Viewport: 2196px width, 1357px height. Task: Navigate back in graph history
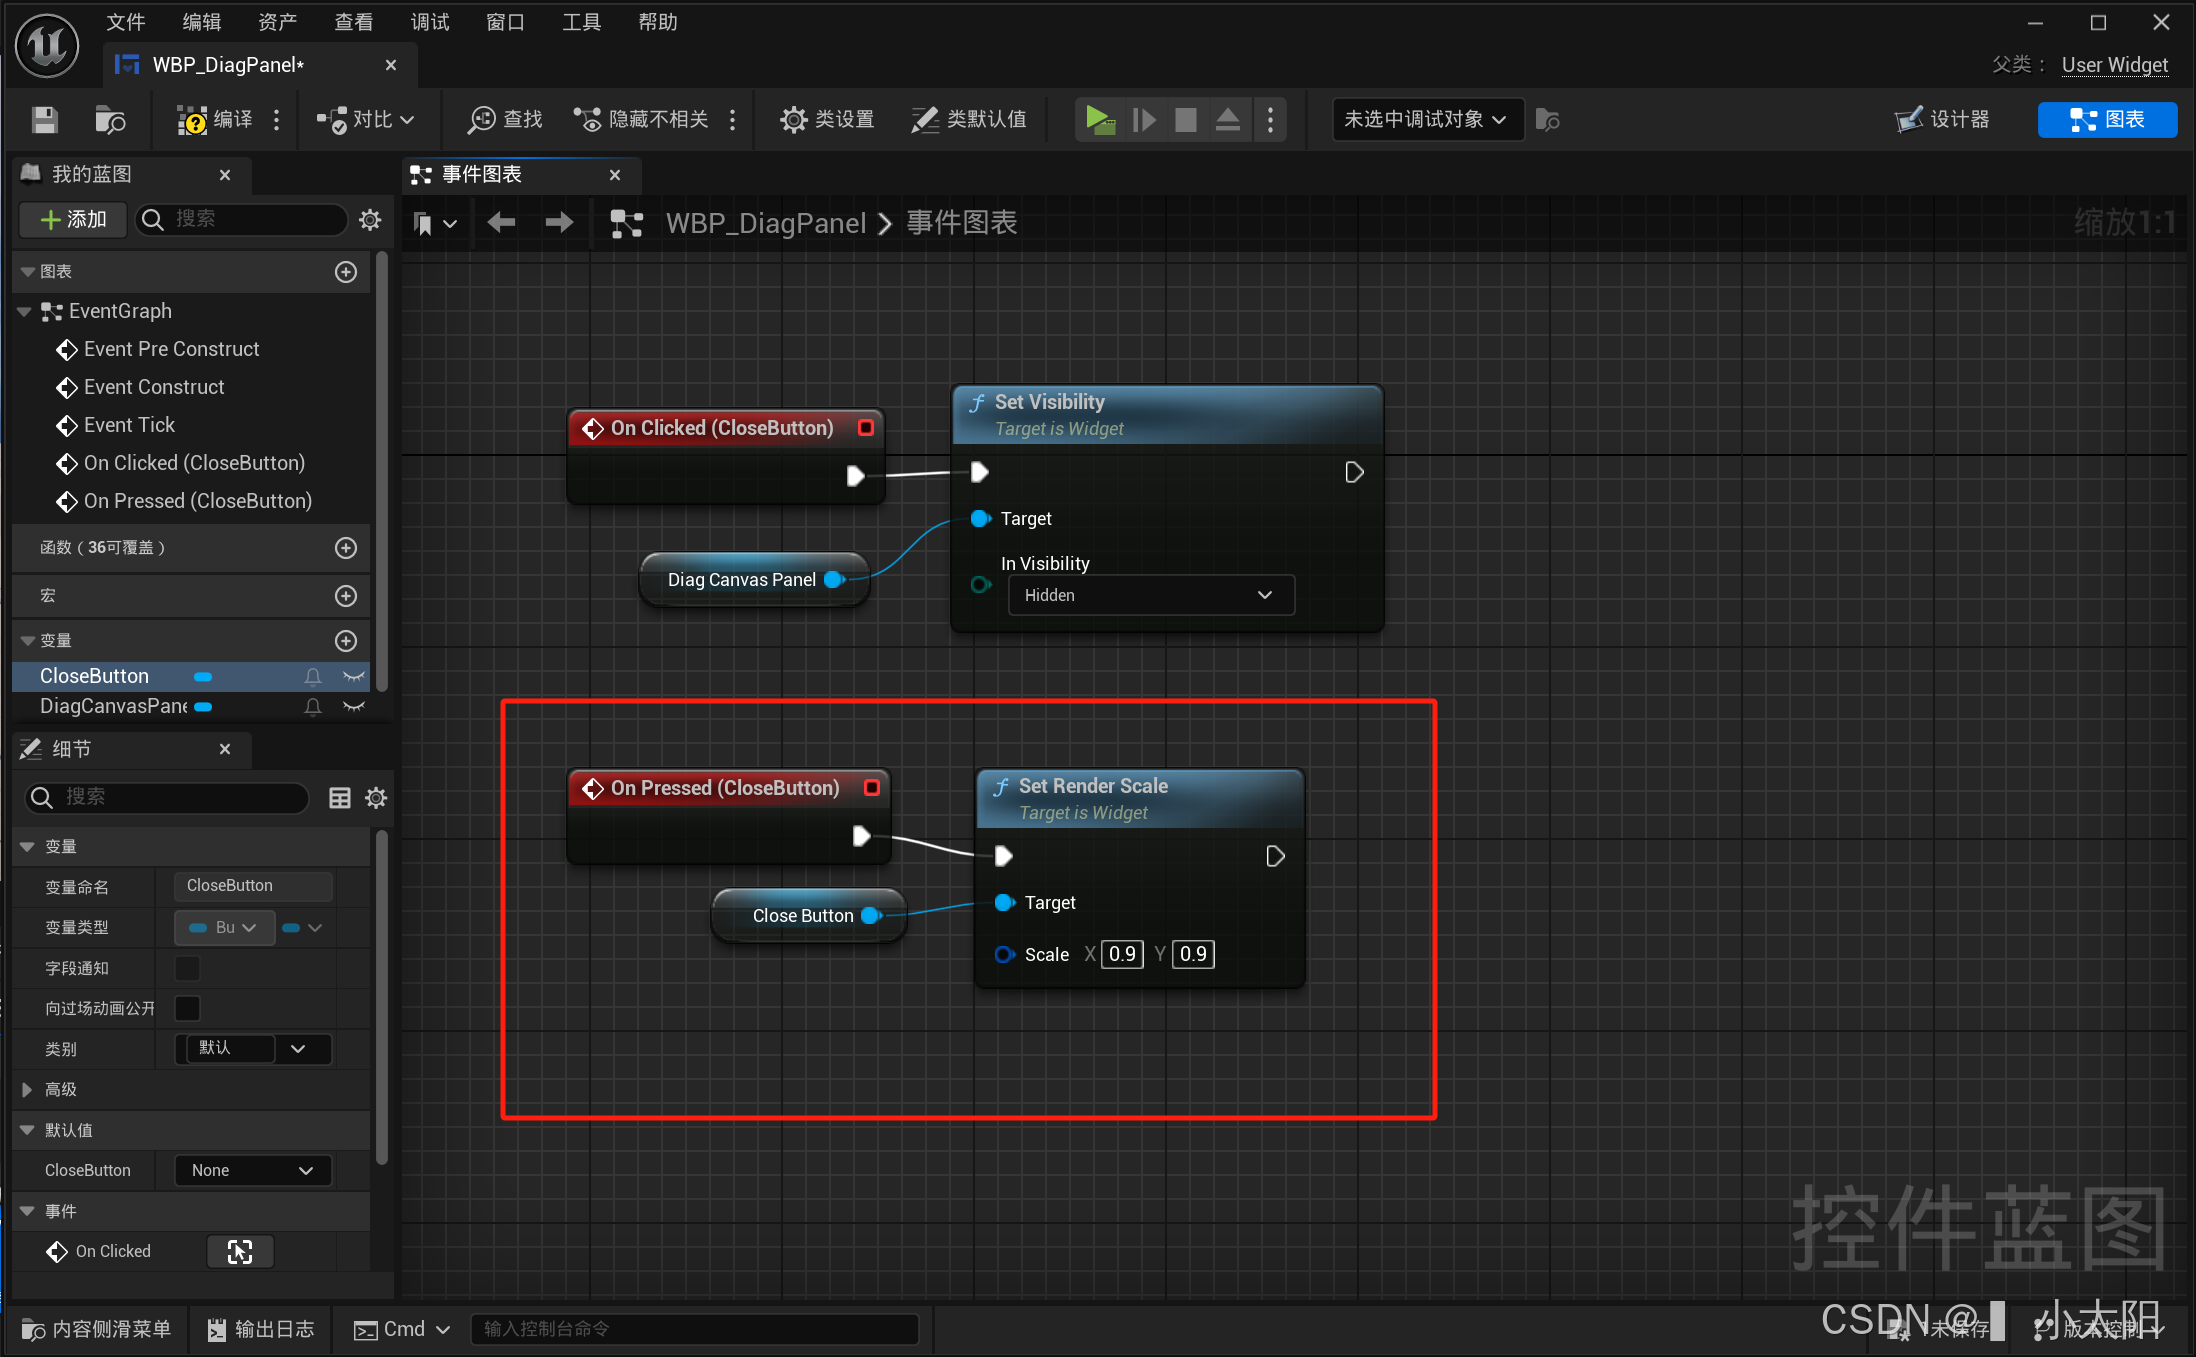coord(501,222)
